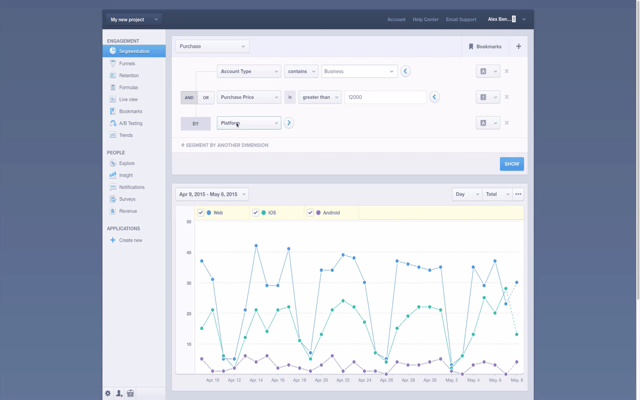Viewport: 640px width, 400px height.
Task: Click the Android legend color dot
Action: point(318,213)
